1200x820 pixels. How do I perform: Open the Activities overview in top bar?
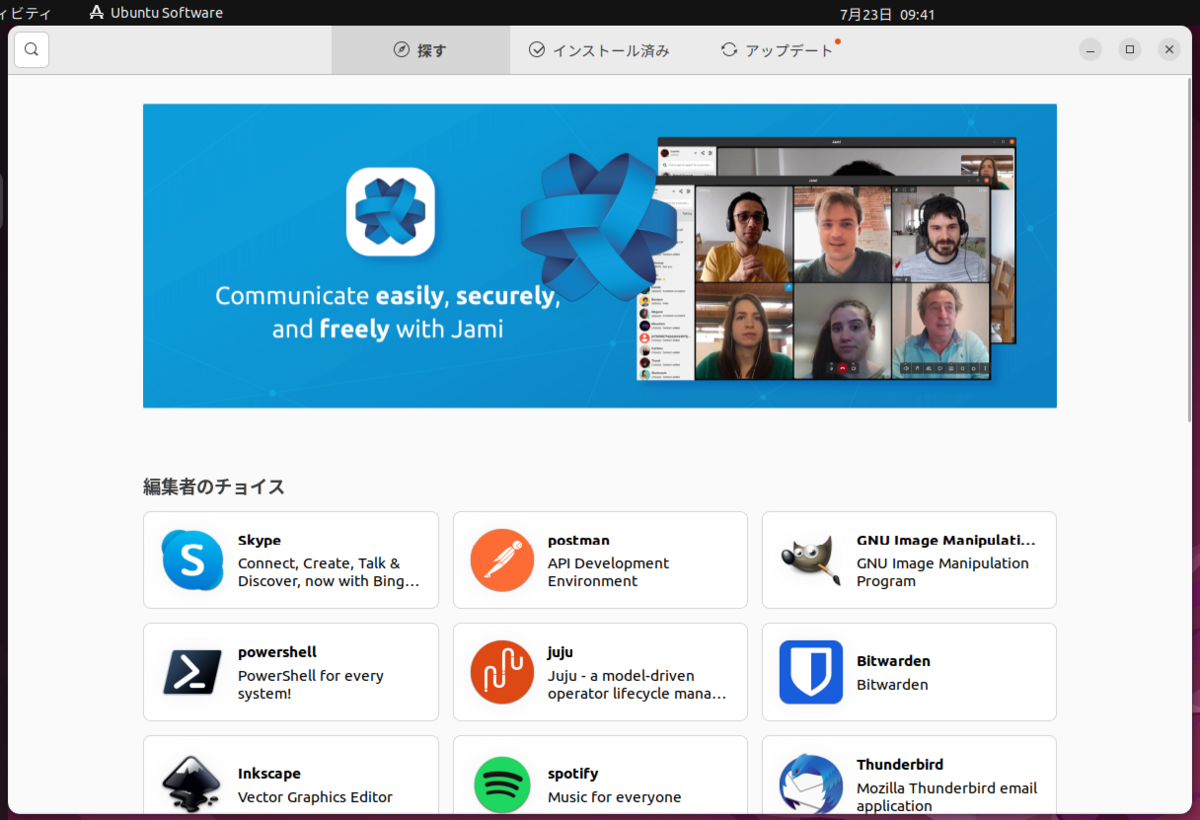(26, 13)
